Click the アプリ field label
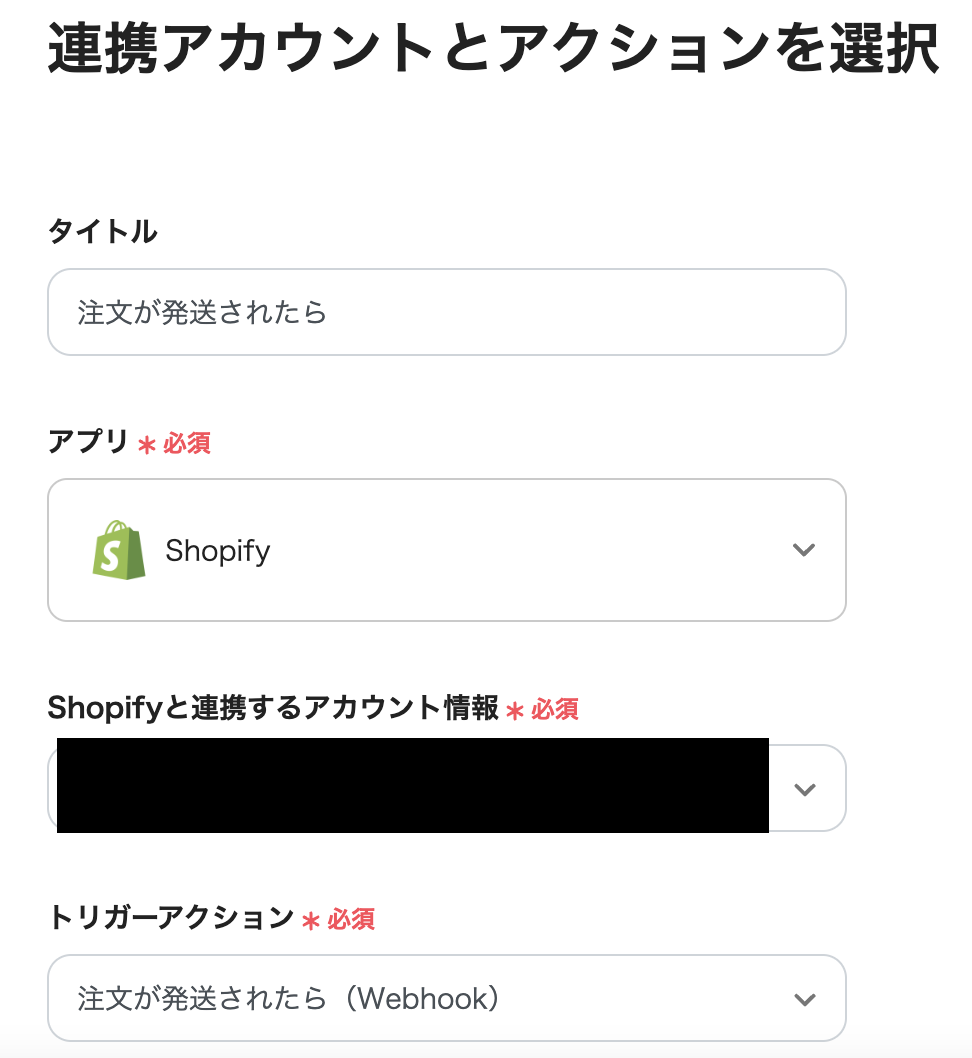 pyautogui.click(x=88, y=441)
